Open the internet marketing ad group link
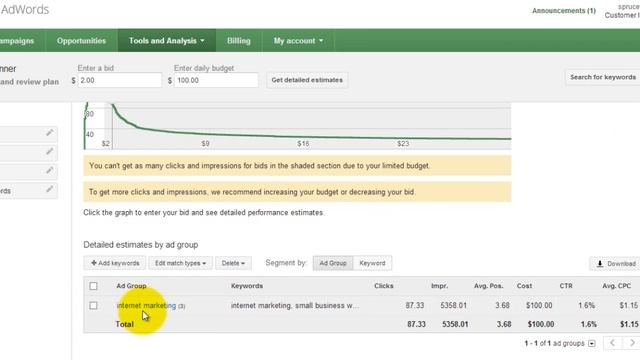640x360 pixels. tap(146, 306)
